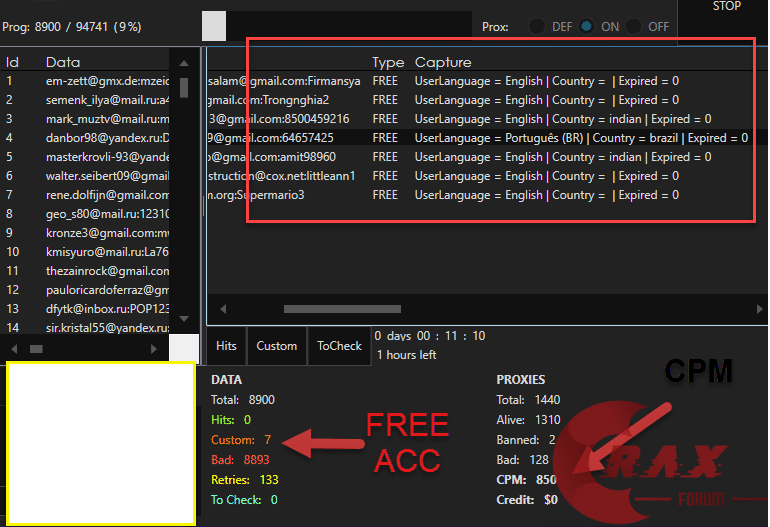Screen dimensions: 770x527
Task: Click the Custom: 7 statistic
Action: pyautogui.click(x=241, y=440)
